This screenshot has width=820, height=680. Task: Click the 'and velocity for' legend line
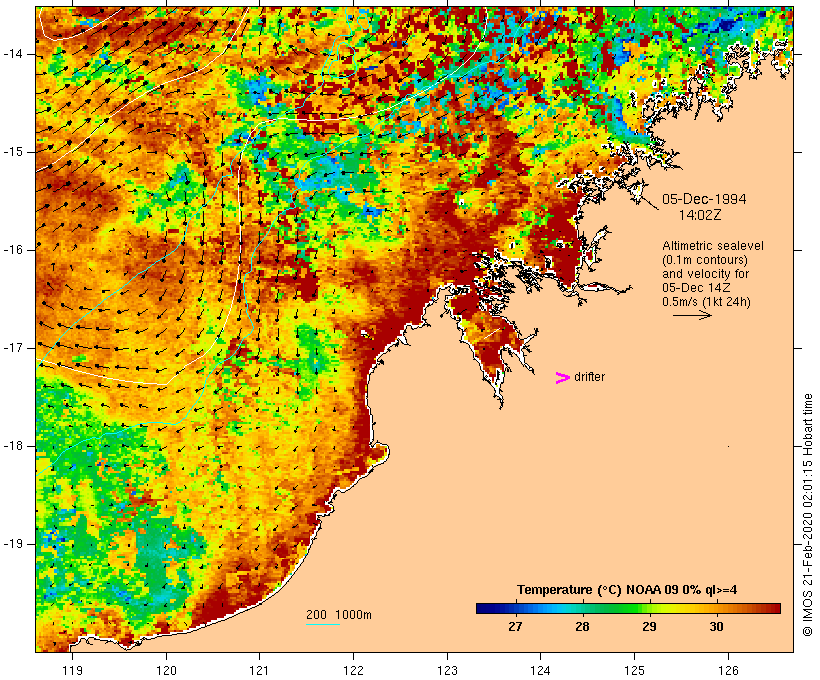click(x=705, y=274)
